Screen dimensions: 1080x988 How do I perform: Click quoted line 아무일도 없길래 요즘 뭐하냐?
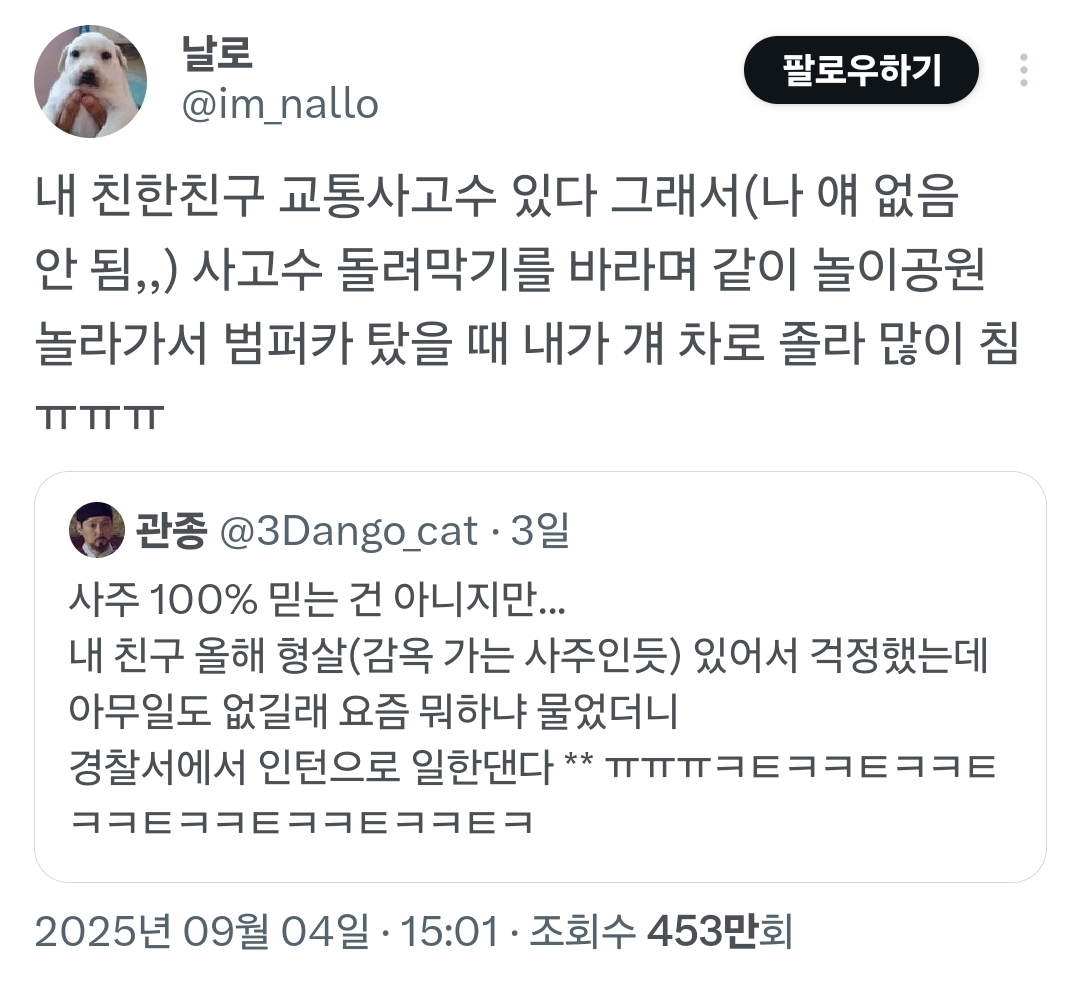tap(374, 710)
